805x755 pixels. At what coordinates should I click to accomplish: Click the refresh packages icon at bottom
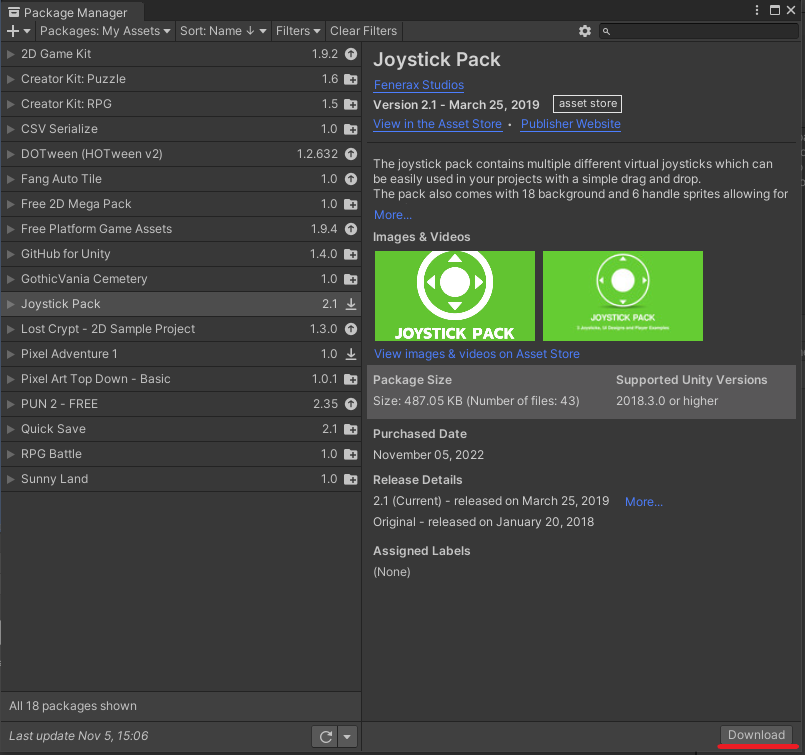click(324, 736)
